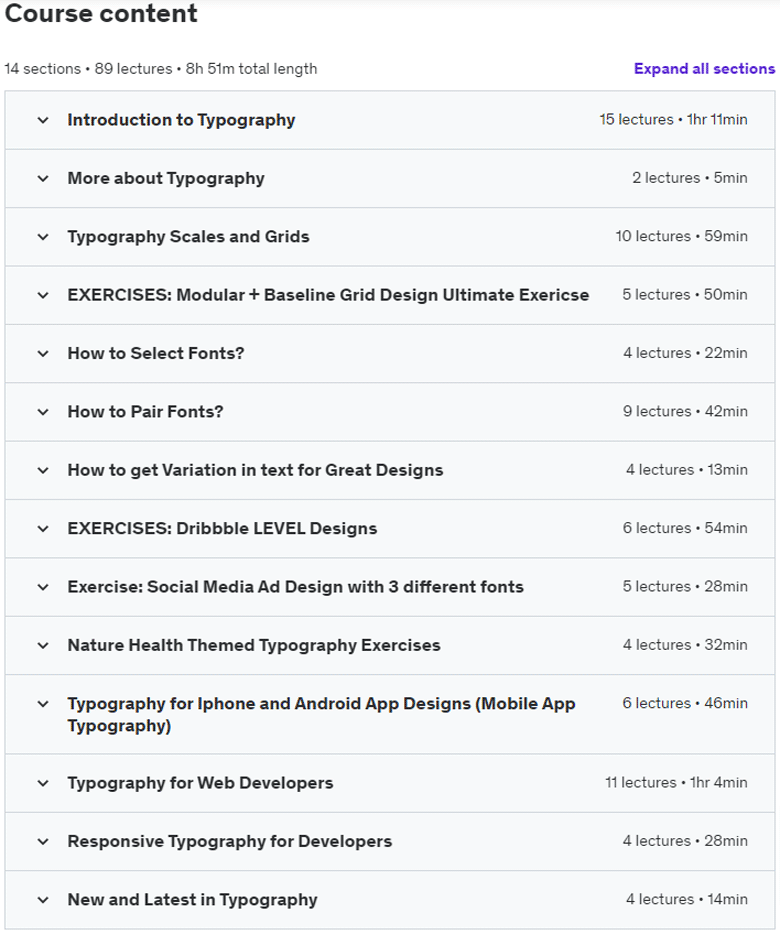Open chevron for Modular + Baseline Grid exercise

(x=43, y=295)
